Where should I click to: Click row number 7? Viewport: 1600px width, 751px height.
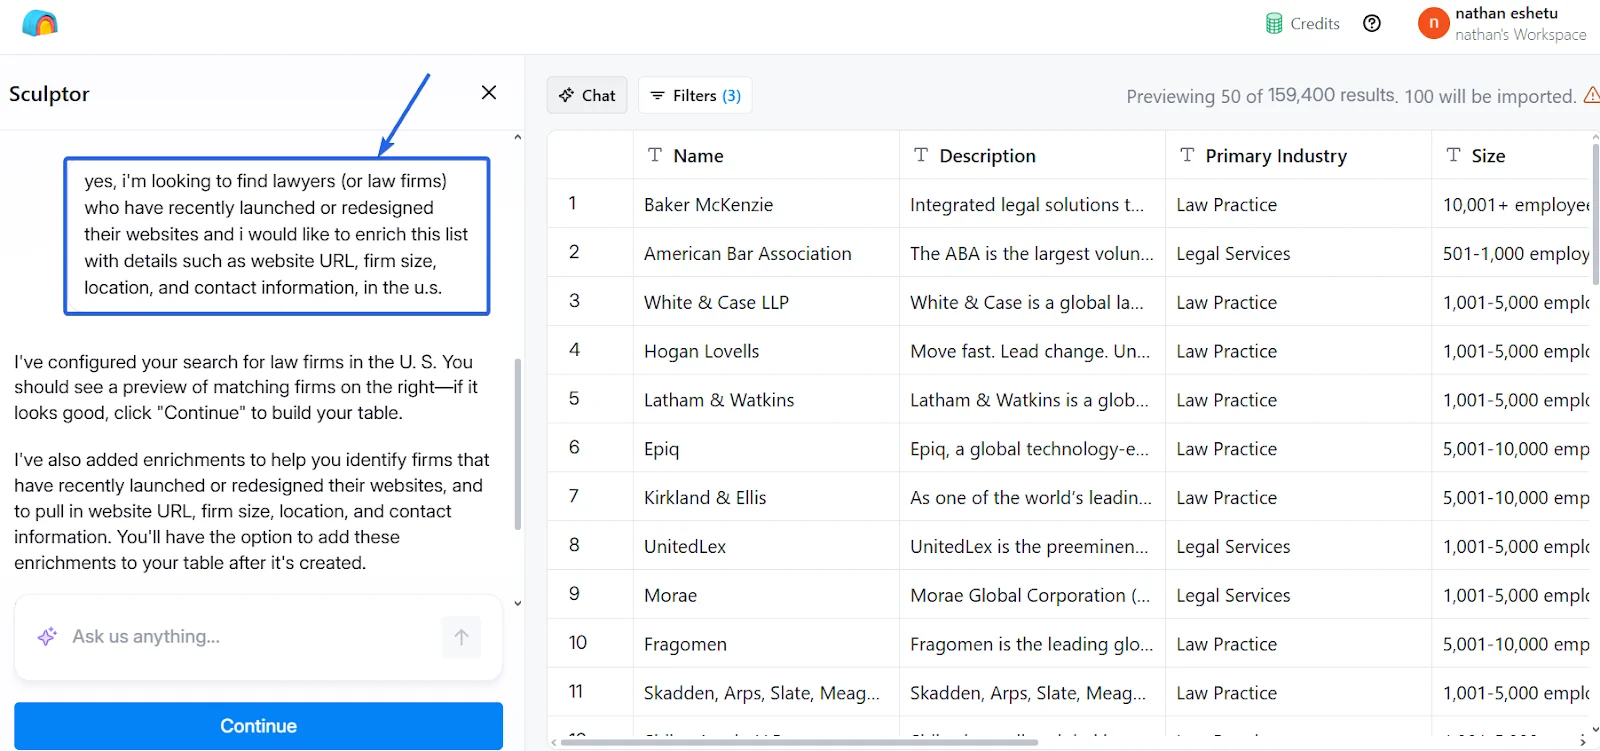[x=574, y=496]
